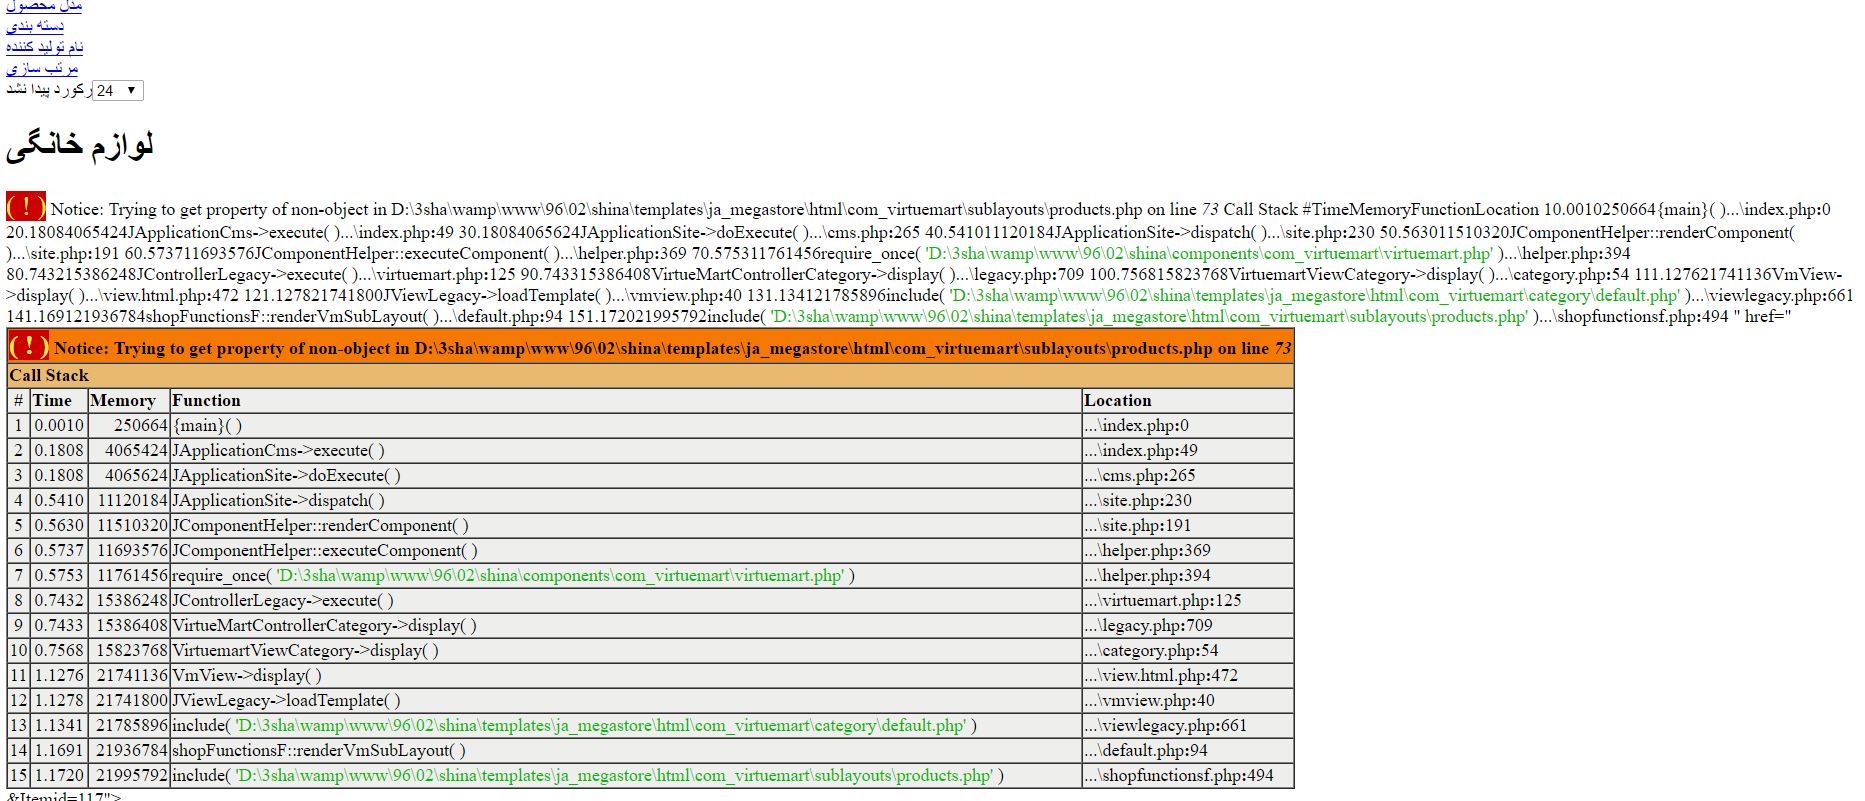Click the ...\viewlegacy.php:661 location cell
The image size is (1865, 801).
[1188, 725]
